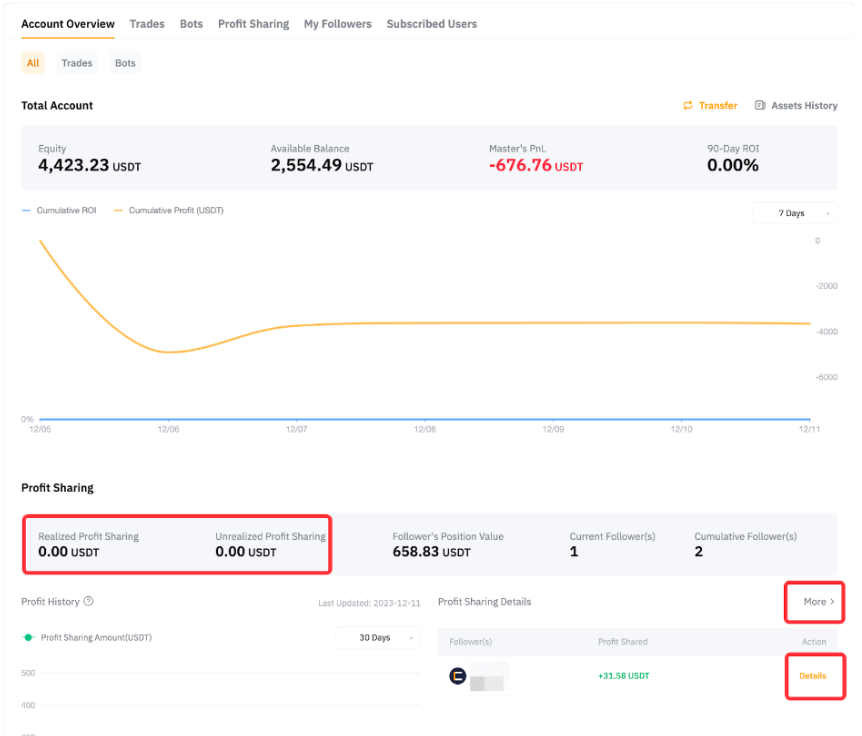Click the Transfer swap icon
Viewport: 862px width, 736px height.
(x=688, y=105)
